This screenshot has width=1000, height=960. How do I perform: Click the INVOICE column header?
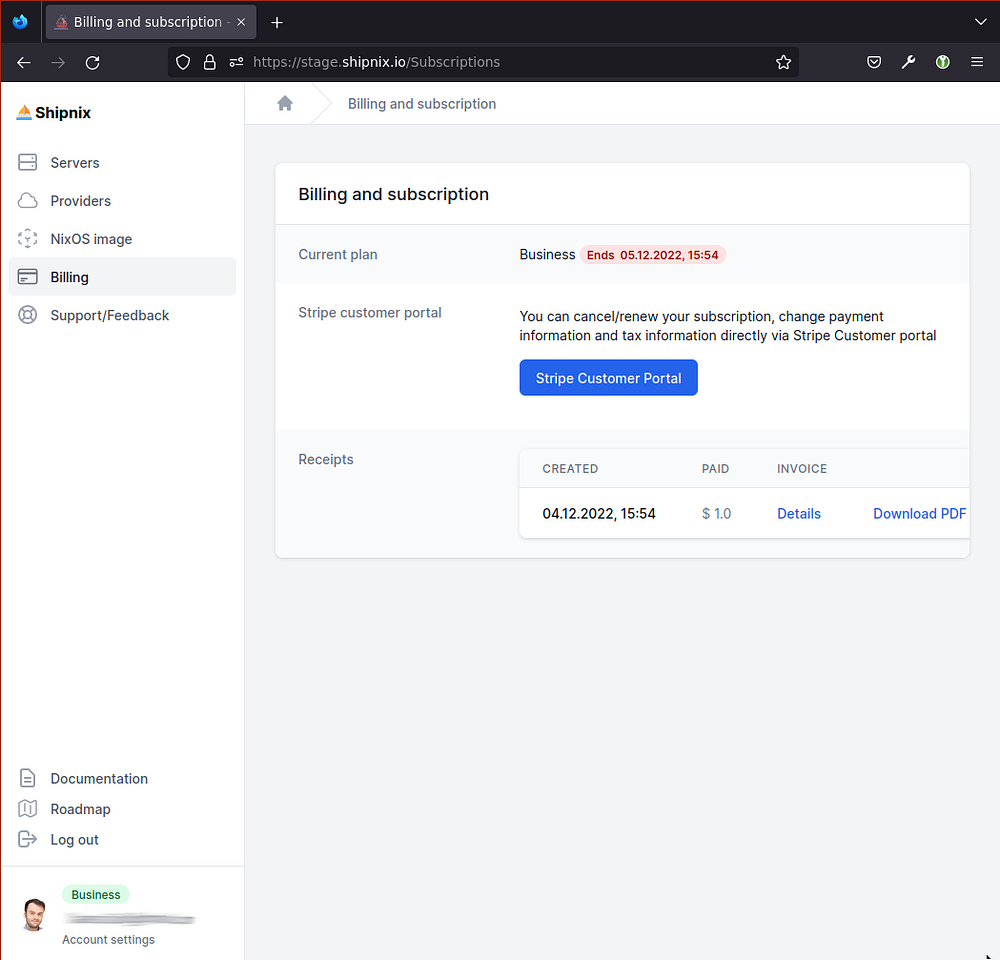tap(802, 468)
